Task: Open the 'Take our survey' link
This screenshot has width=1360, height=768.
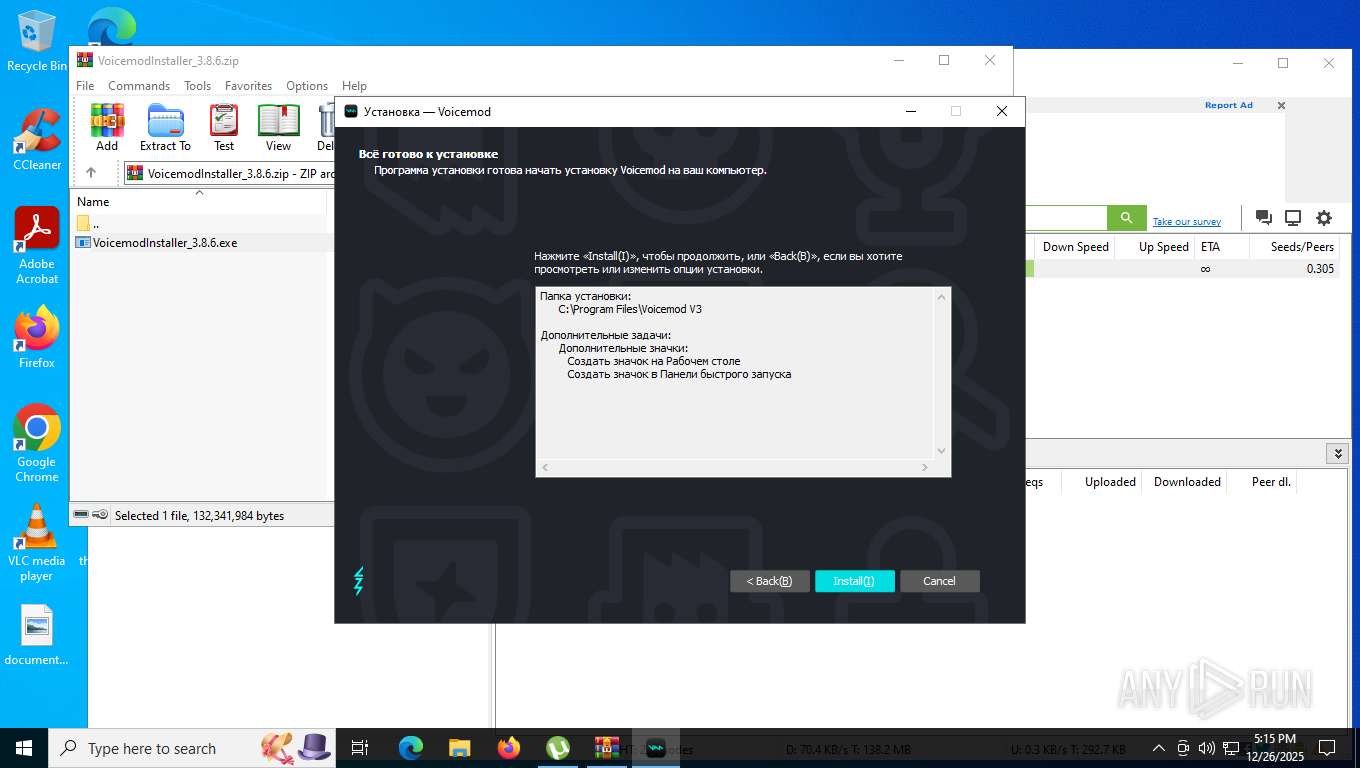Action: [x=1187, y=222]
